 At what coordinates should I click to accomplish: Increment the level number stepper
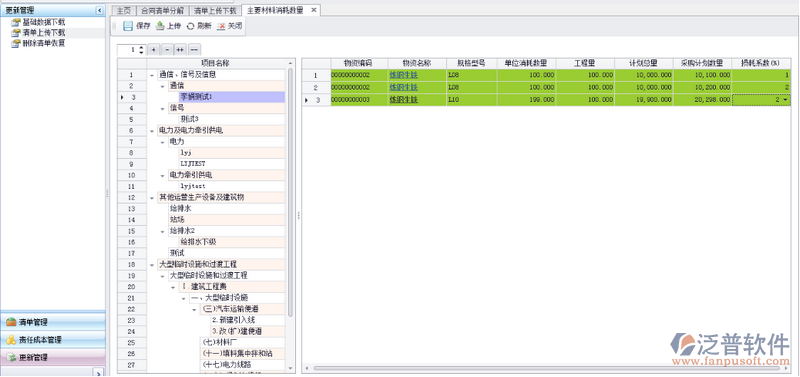point(141,47)
